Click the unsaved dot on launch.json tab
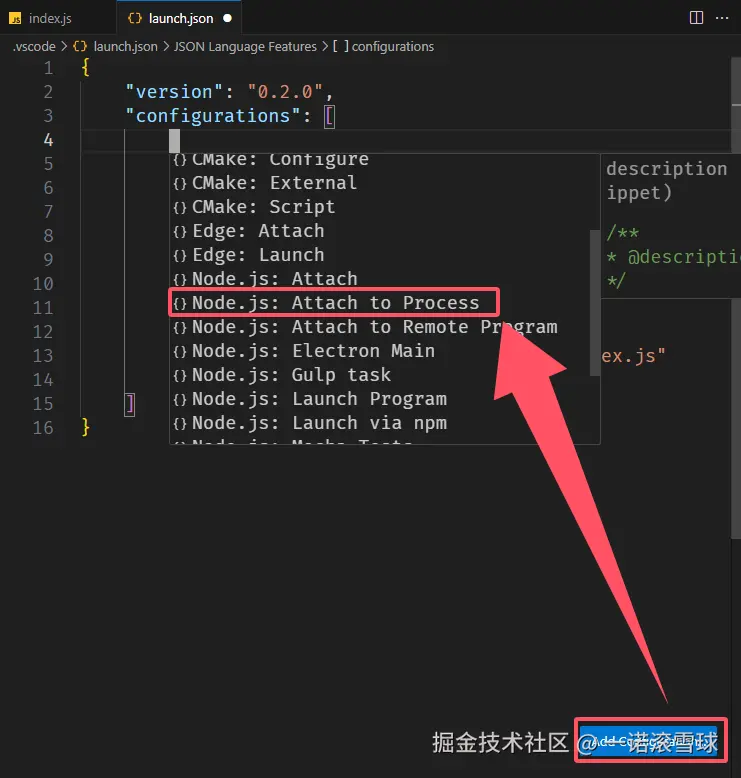This screenshot has height=778, width=741. (227, 18)
